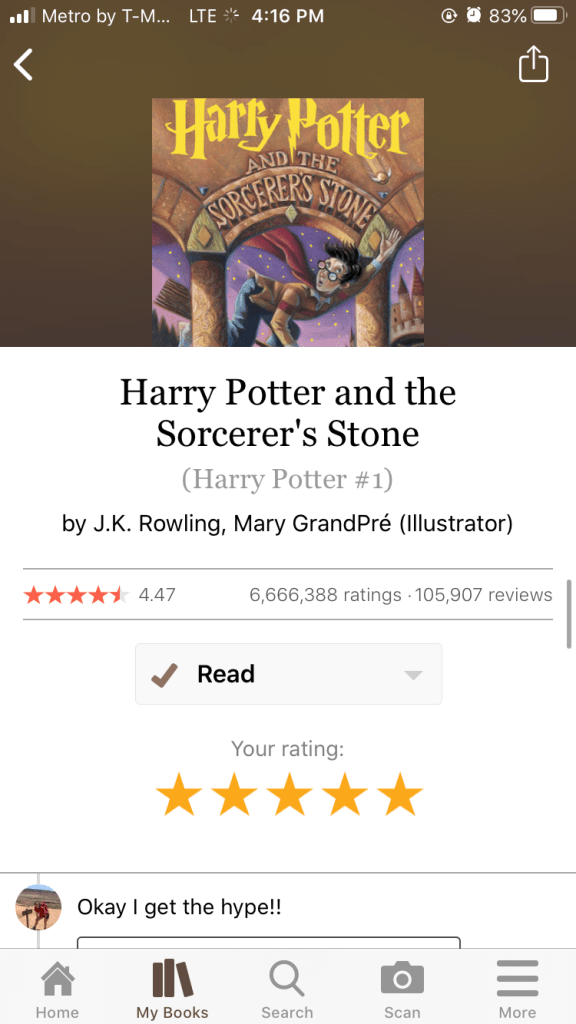
Task: Tap the Search magnifier icon
Action: pos(287,978)
